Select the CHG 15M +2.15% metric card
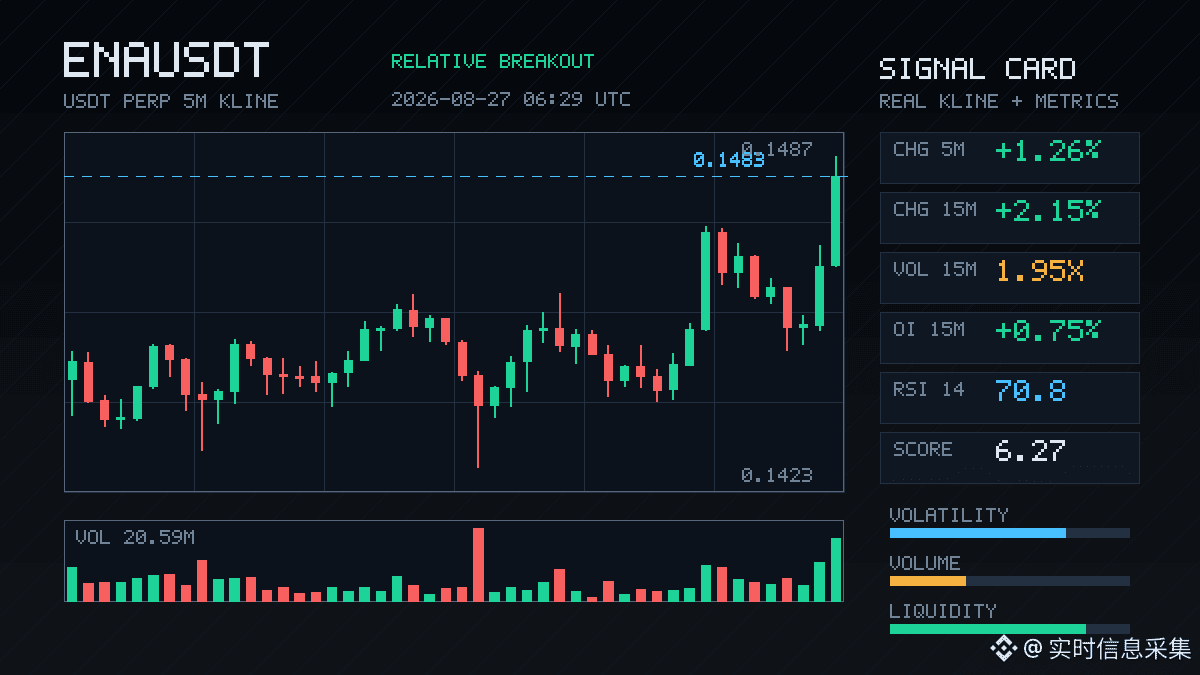1200x675 pixels. [1009, 218]
